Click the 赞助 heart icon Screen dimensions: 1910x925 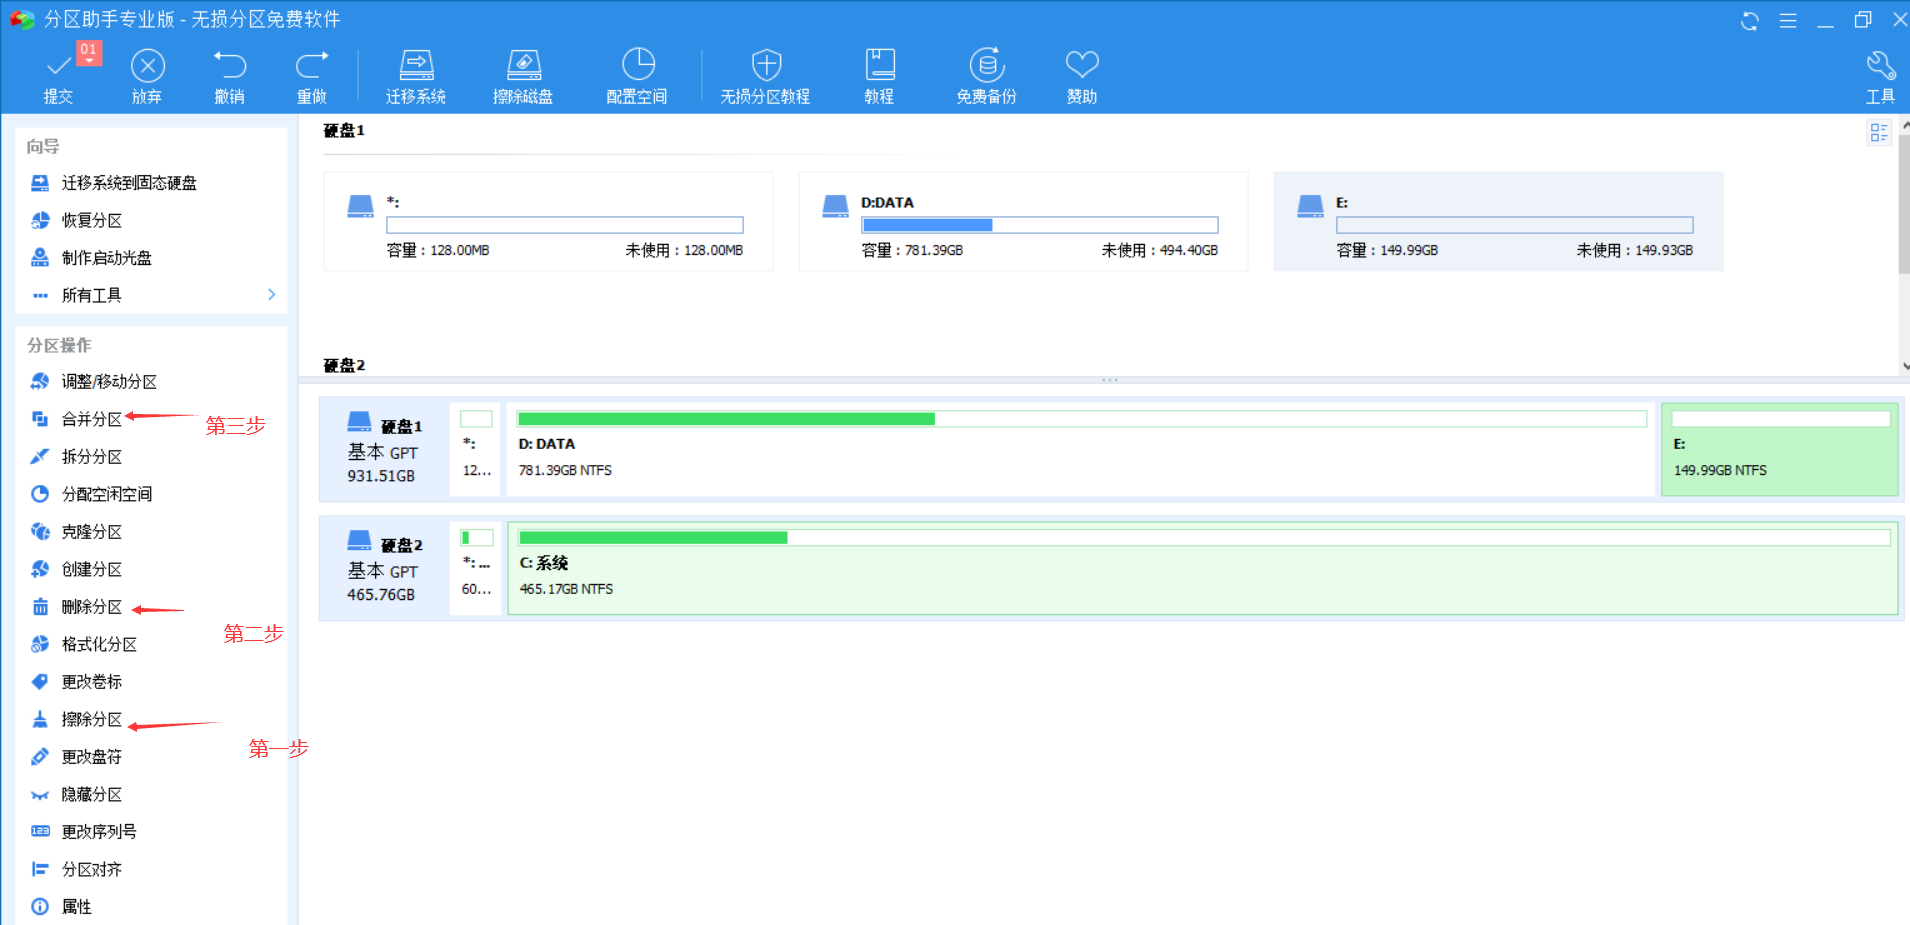point(1082,65)
